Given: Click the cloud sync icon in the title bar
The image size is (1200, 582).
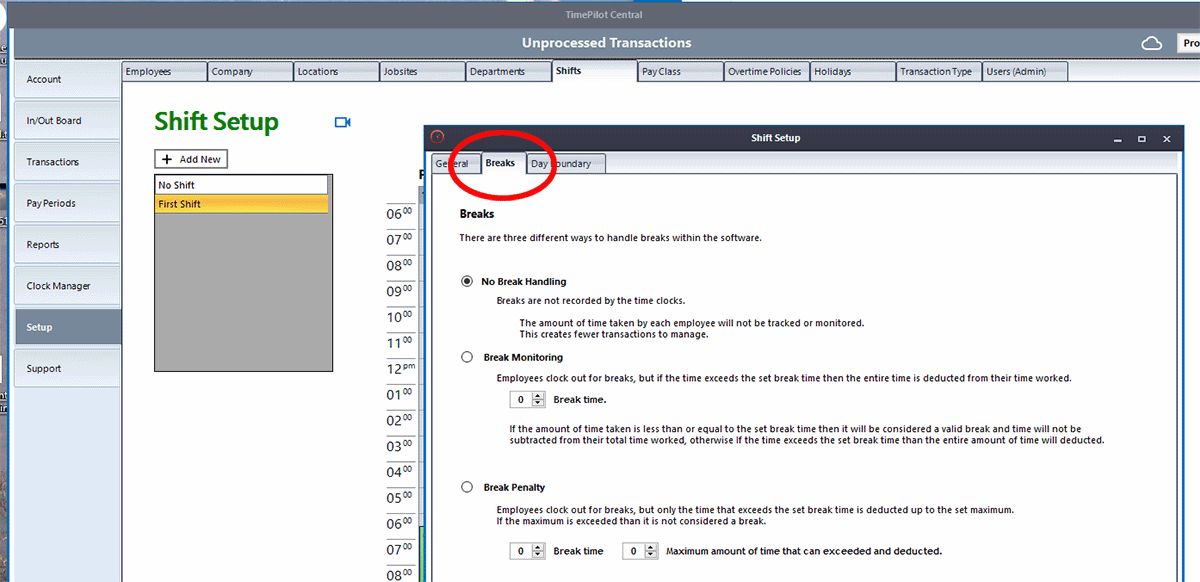Looking at the screenshot, I should (x=1151, y=43).
